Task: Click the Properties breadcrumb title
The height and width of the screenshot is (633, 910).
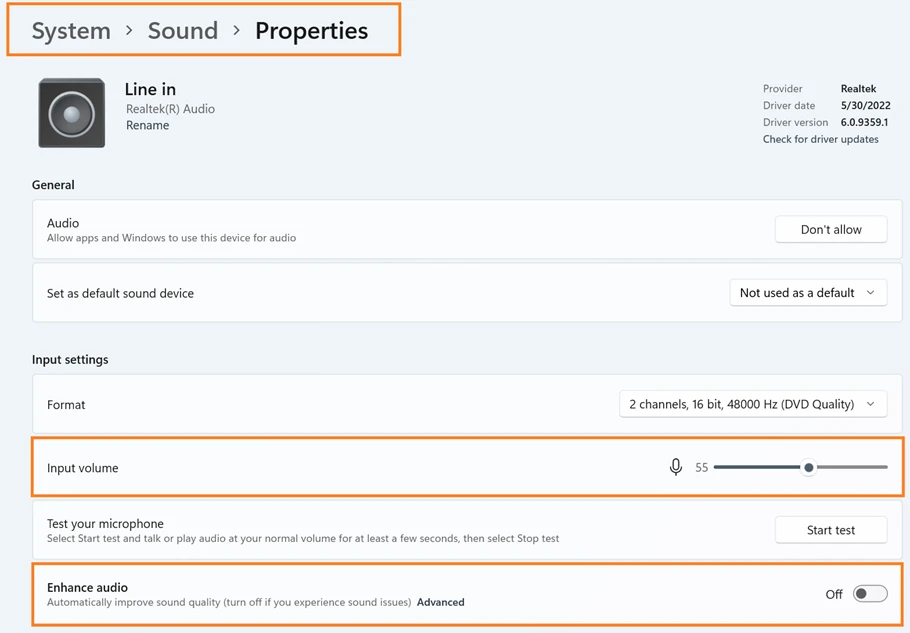Action: coord(311,31)
